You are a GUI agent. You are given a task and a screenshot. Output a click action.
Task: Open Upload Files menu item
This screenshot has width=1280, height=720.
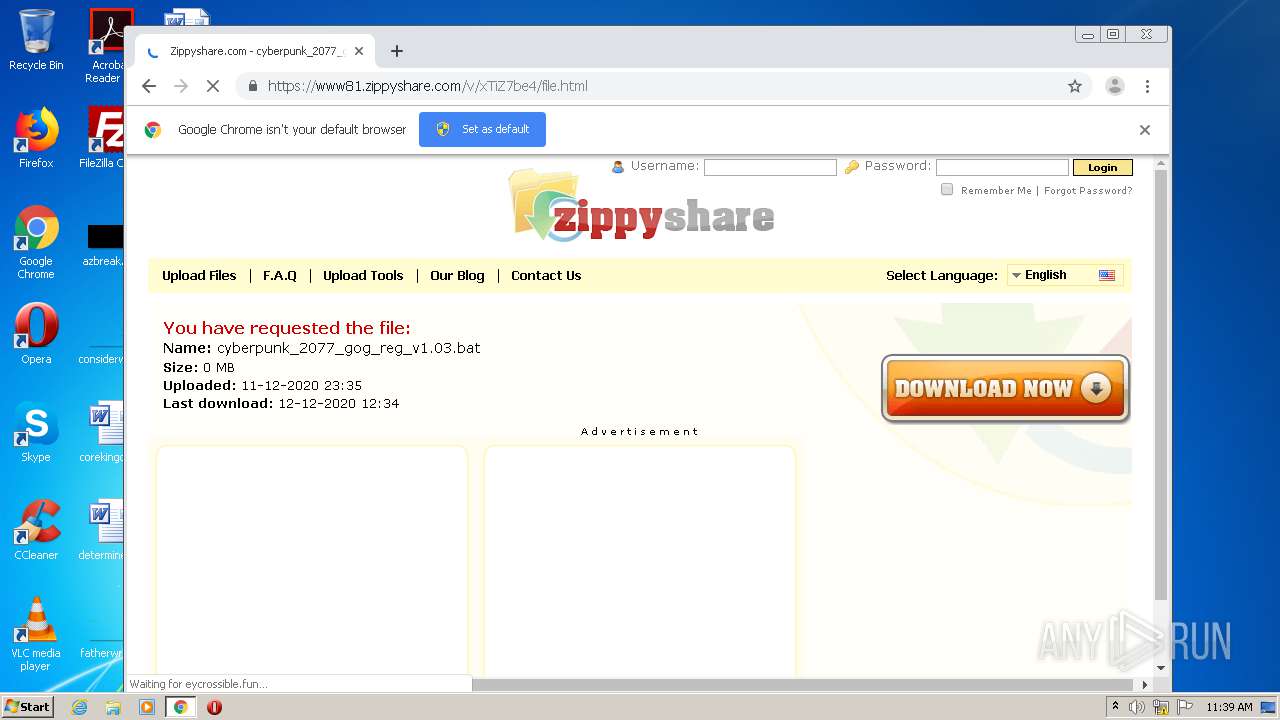[x=199, y=276]
